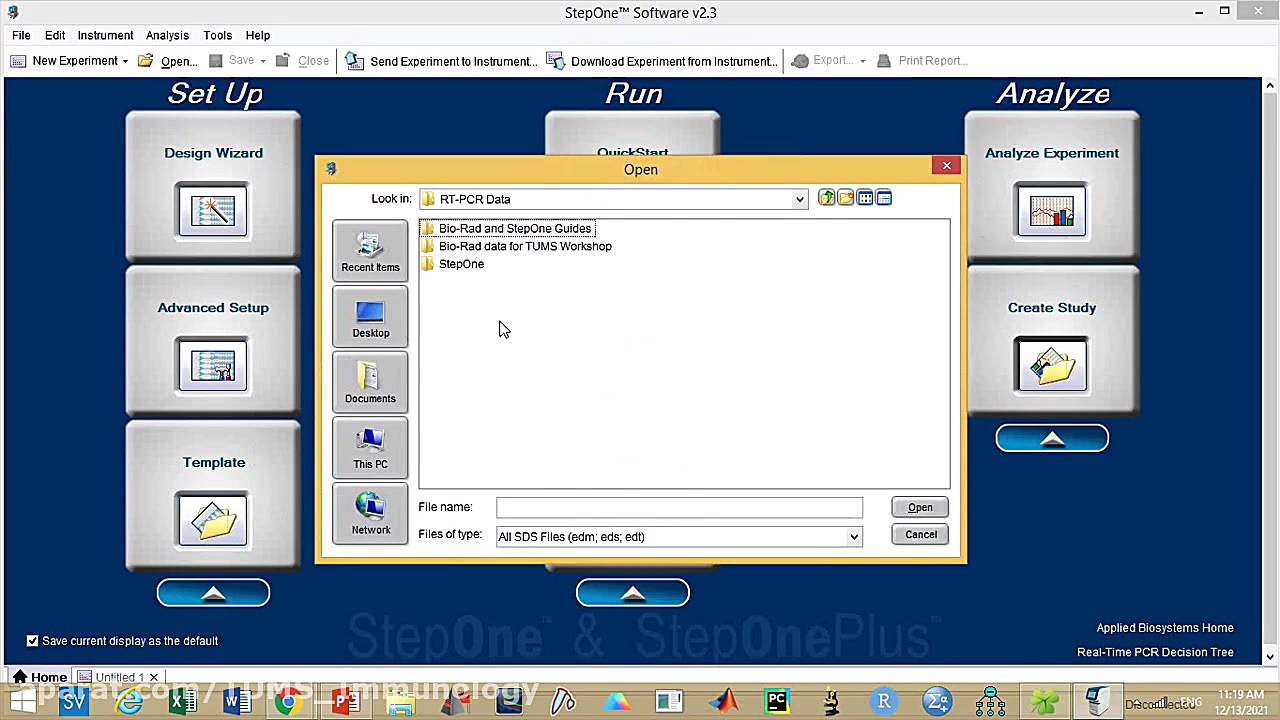1280x720 pixels.
Task: Click Download Experiment from Instrument
Action: coord(662,61)
